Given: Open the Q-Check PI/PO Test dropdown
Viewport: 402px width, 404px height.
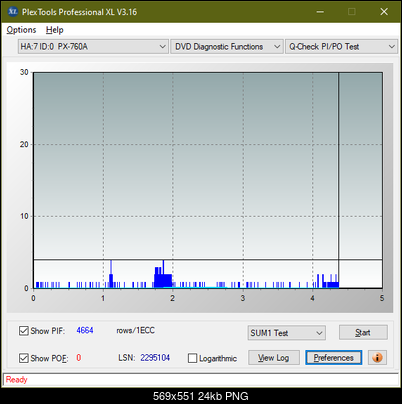Looking at the screenshot, I should tap(341, 47).
